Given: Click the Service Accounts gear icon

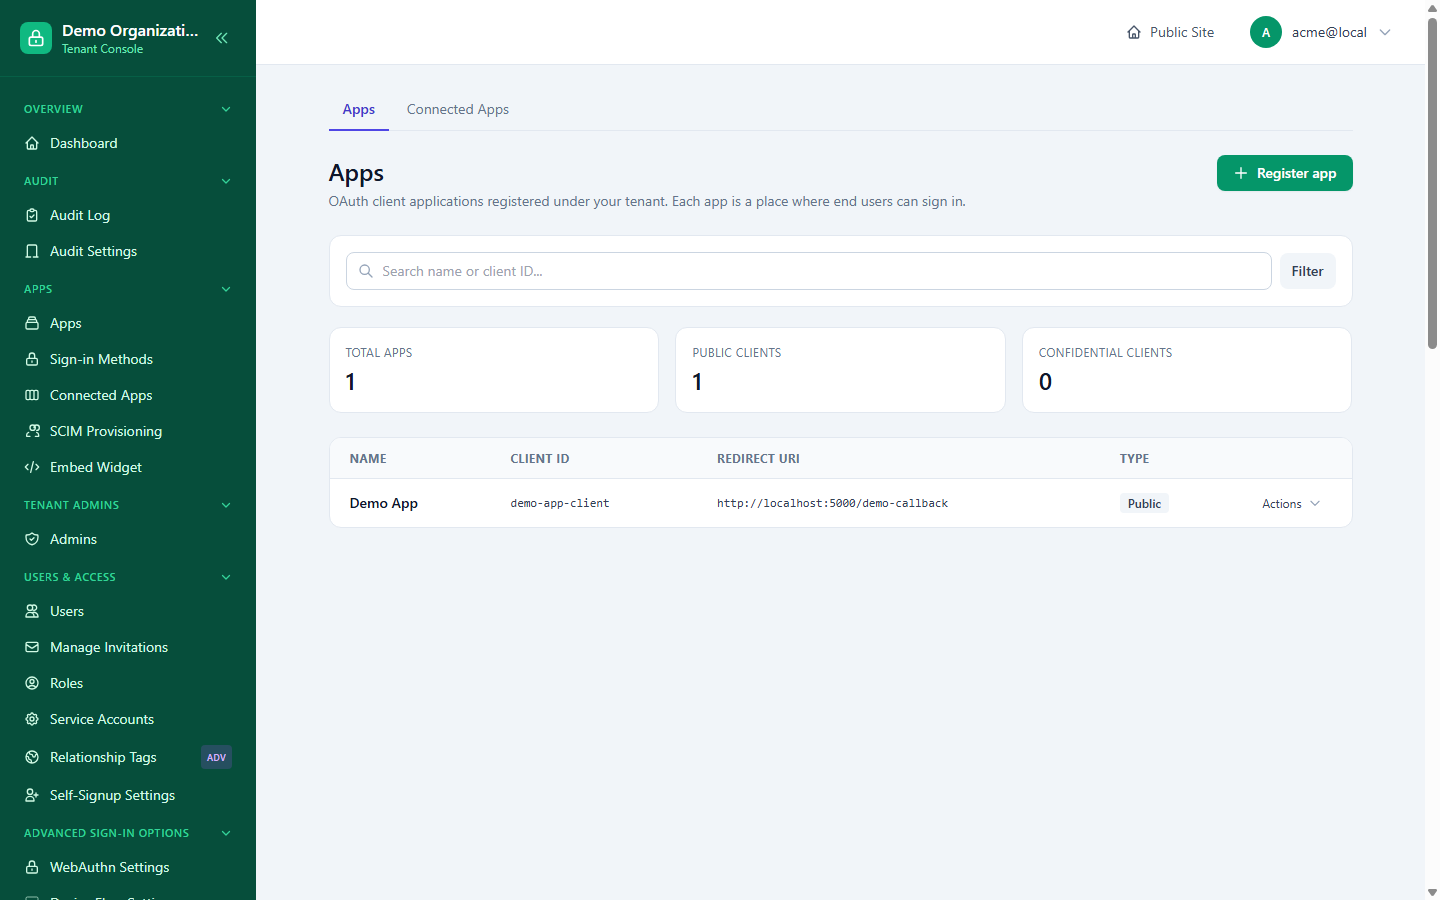Looking at the screenshot, I should pos(32,719).
